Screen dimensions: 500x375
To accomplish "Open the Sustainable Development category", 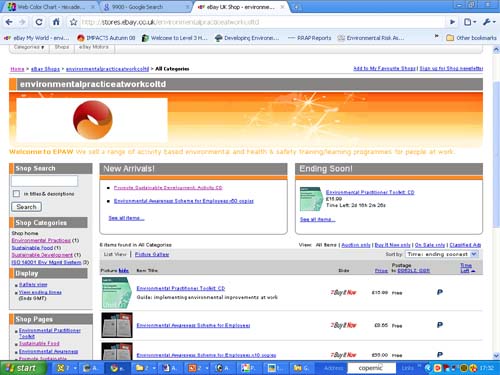I will [42, 255].
